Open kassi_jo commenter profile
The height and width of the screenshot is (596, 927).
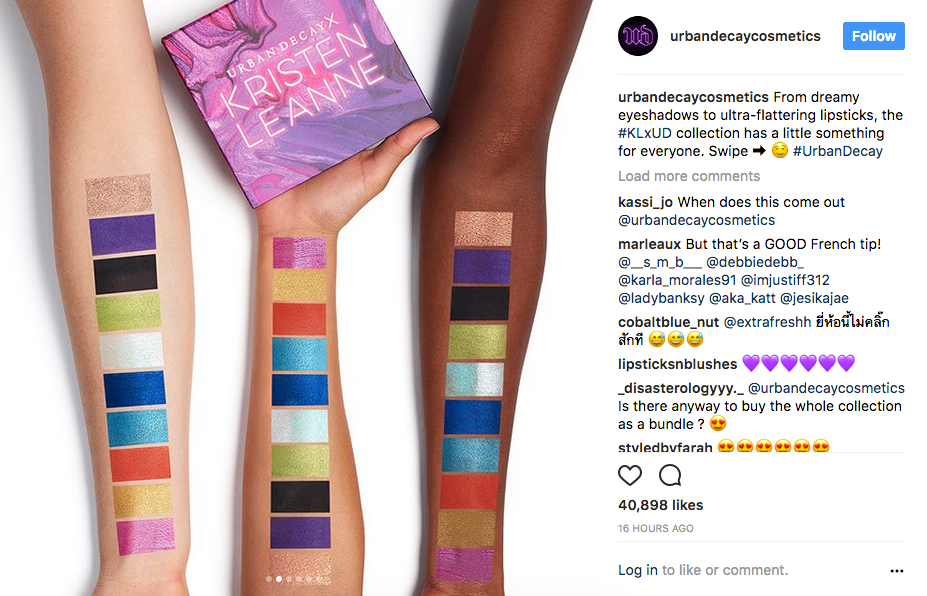[x=645, y=202]
